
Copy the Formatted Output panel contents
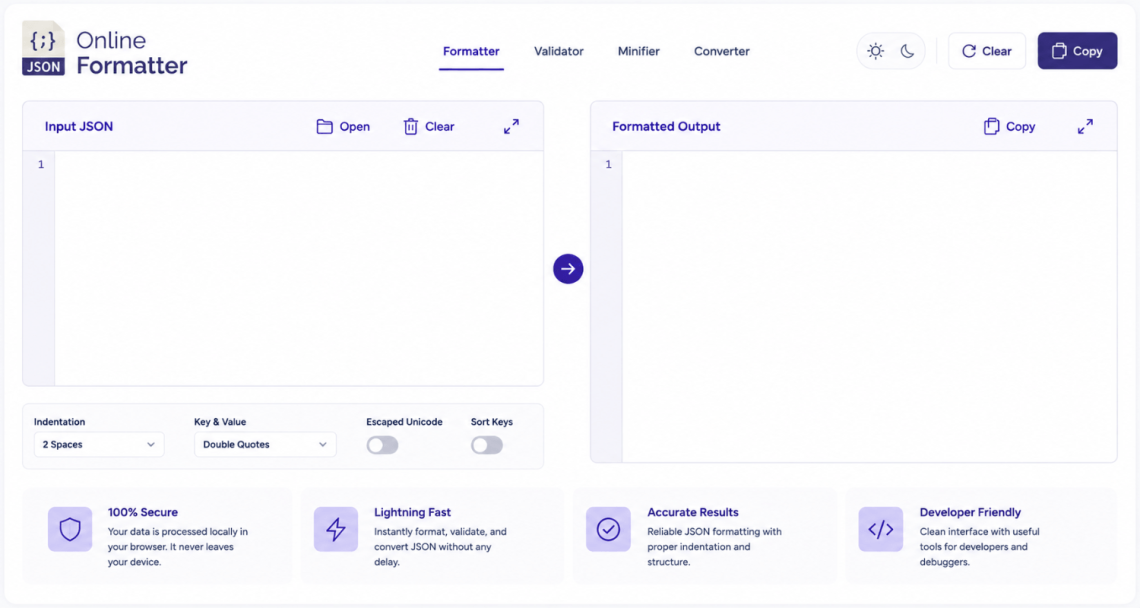pyautogui.click(x=1009, y=127)
